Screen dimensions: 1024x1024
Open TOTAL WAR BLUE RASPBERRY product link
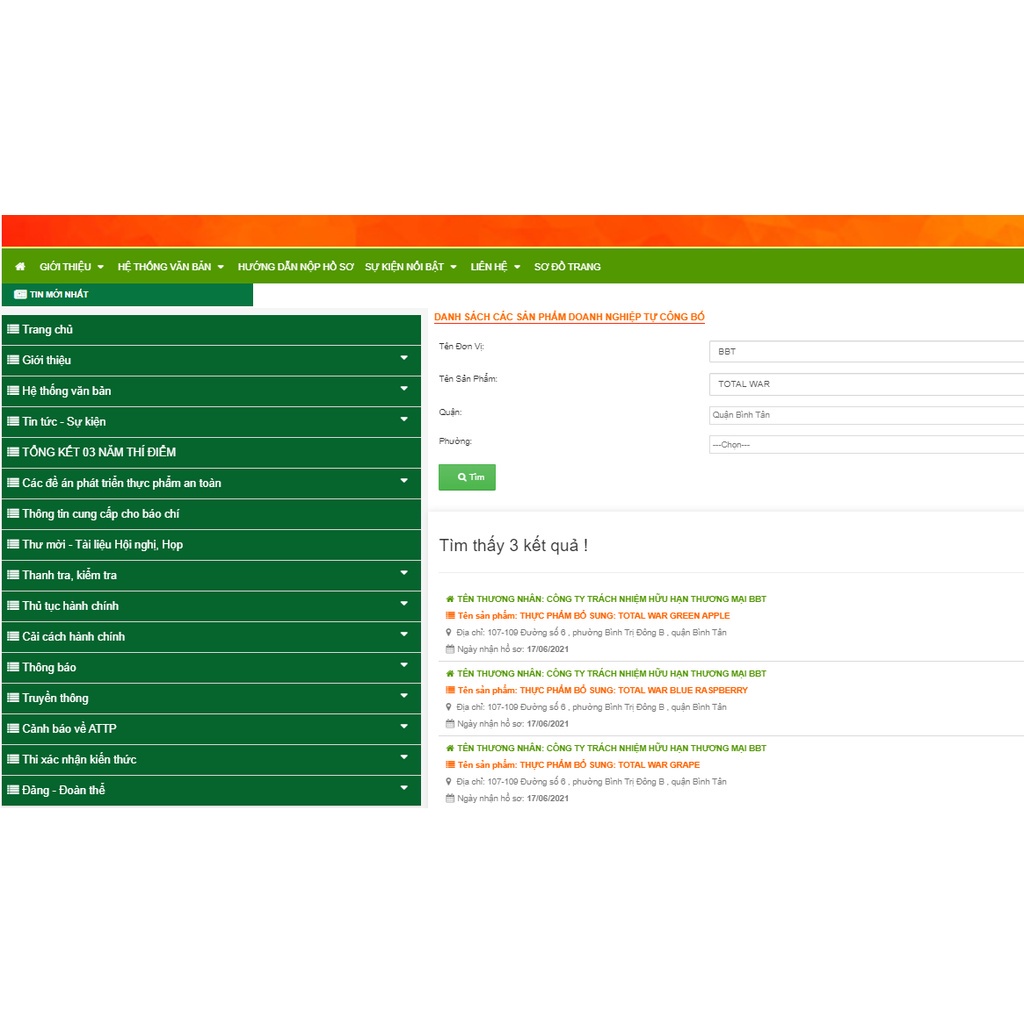602,690
